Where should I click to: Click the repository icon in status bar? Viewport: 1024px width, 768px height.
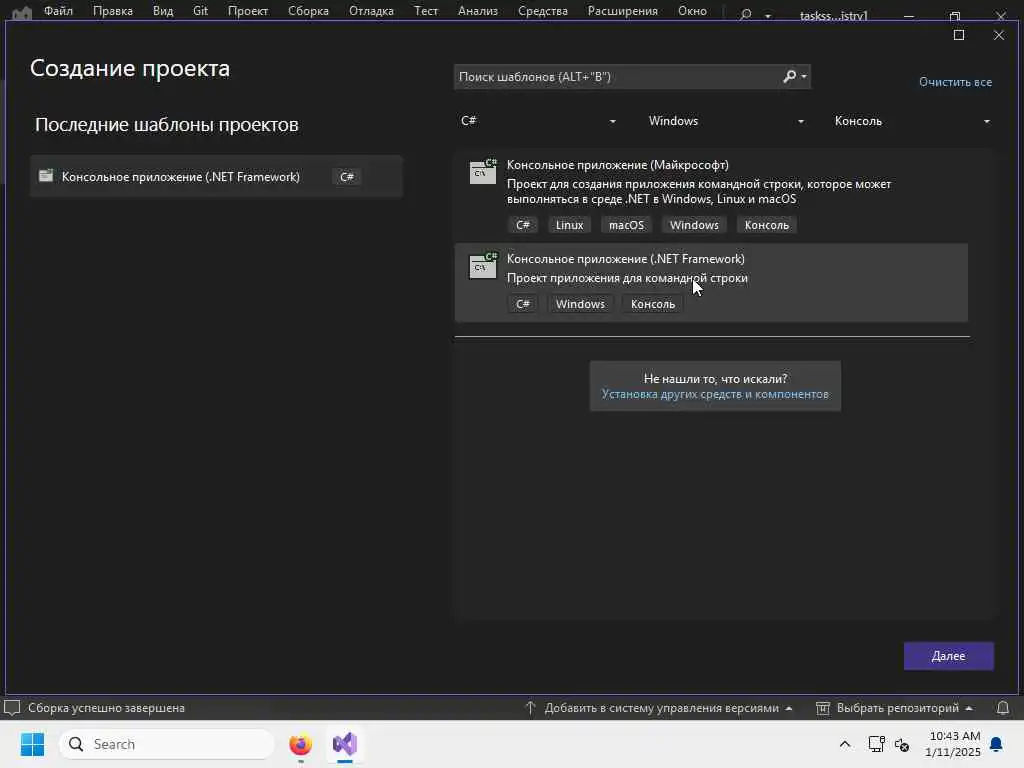[823, 708]
